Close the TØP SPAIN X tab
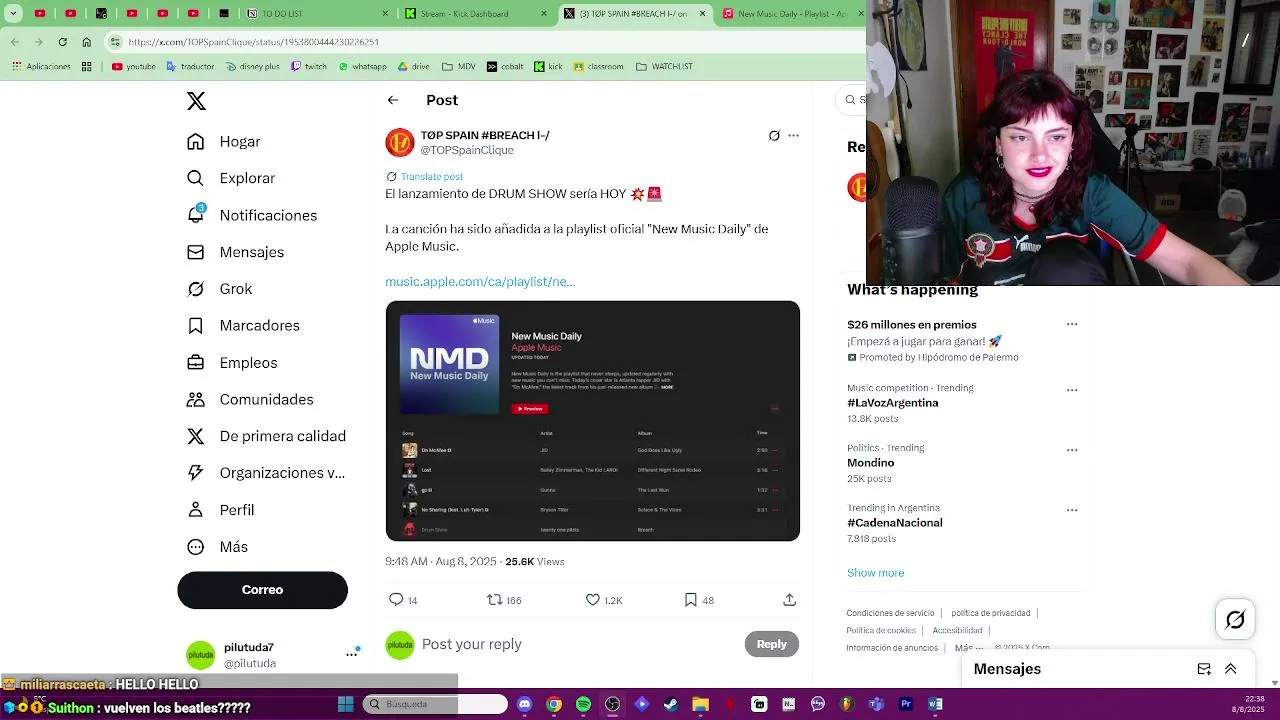The image size is (1280, 720). pos(702,14)
